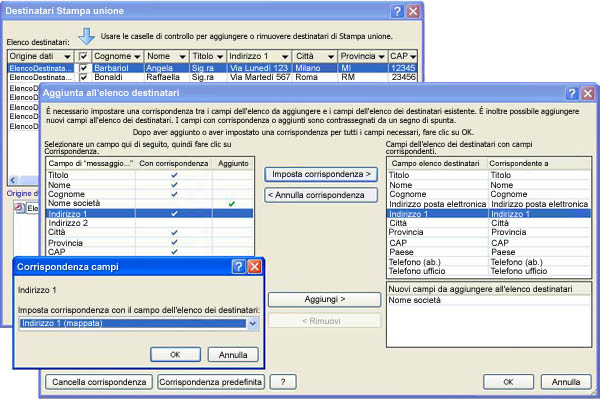Select Provincia row in message fields list
Viewport: 600px width, 399px height.
[150, 243]
